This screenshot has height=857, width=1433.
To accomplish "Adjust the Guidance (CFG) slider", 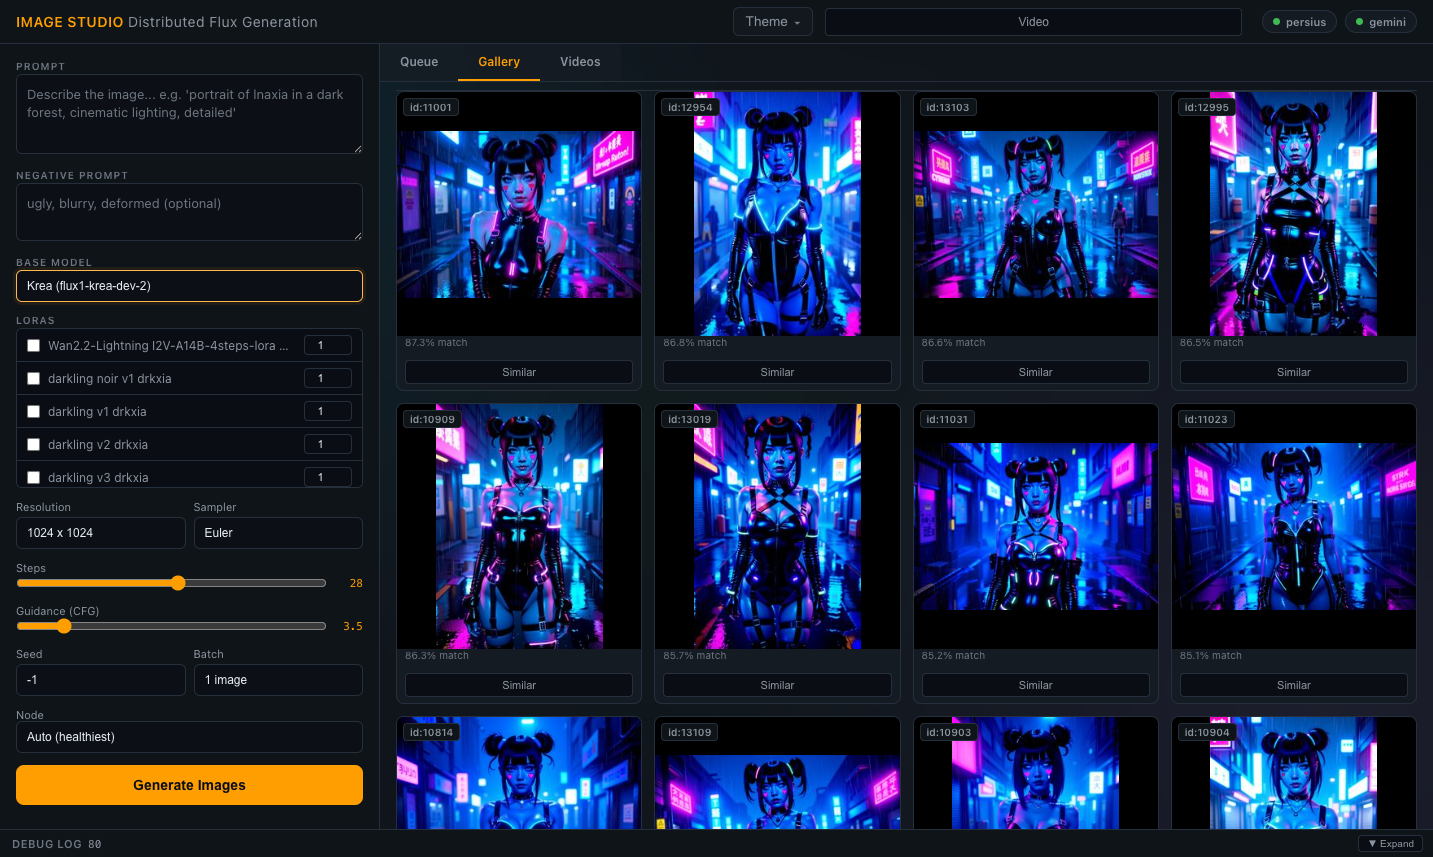I will point(65,626).
